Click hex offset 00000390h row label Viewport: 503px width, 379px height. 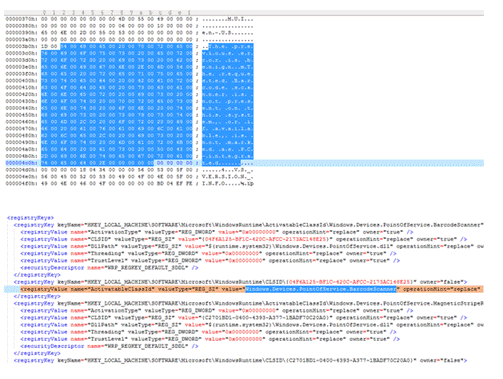pyautogui.click(x=22, y=33)
